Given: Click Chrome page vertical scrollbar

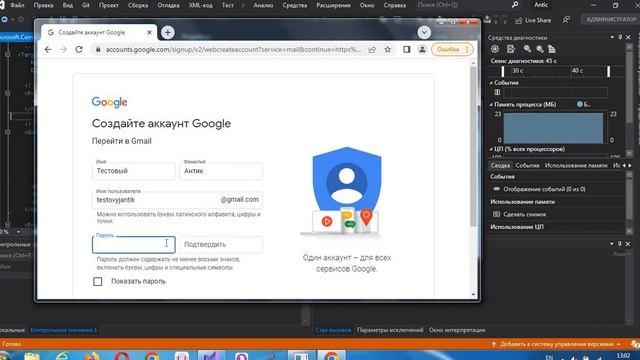Looking at the screenshot, I should click(473, 147).
